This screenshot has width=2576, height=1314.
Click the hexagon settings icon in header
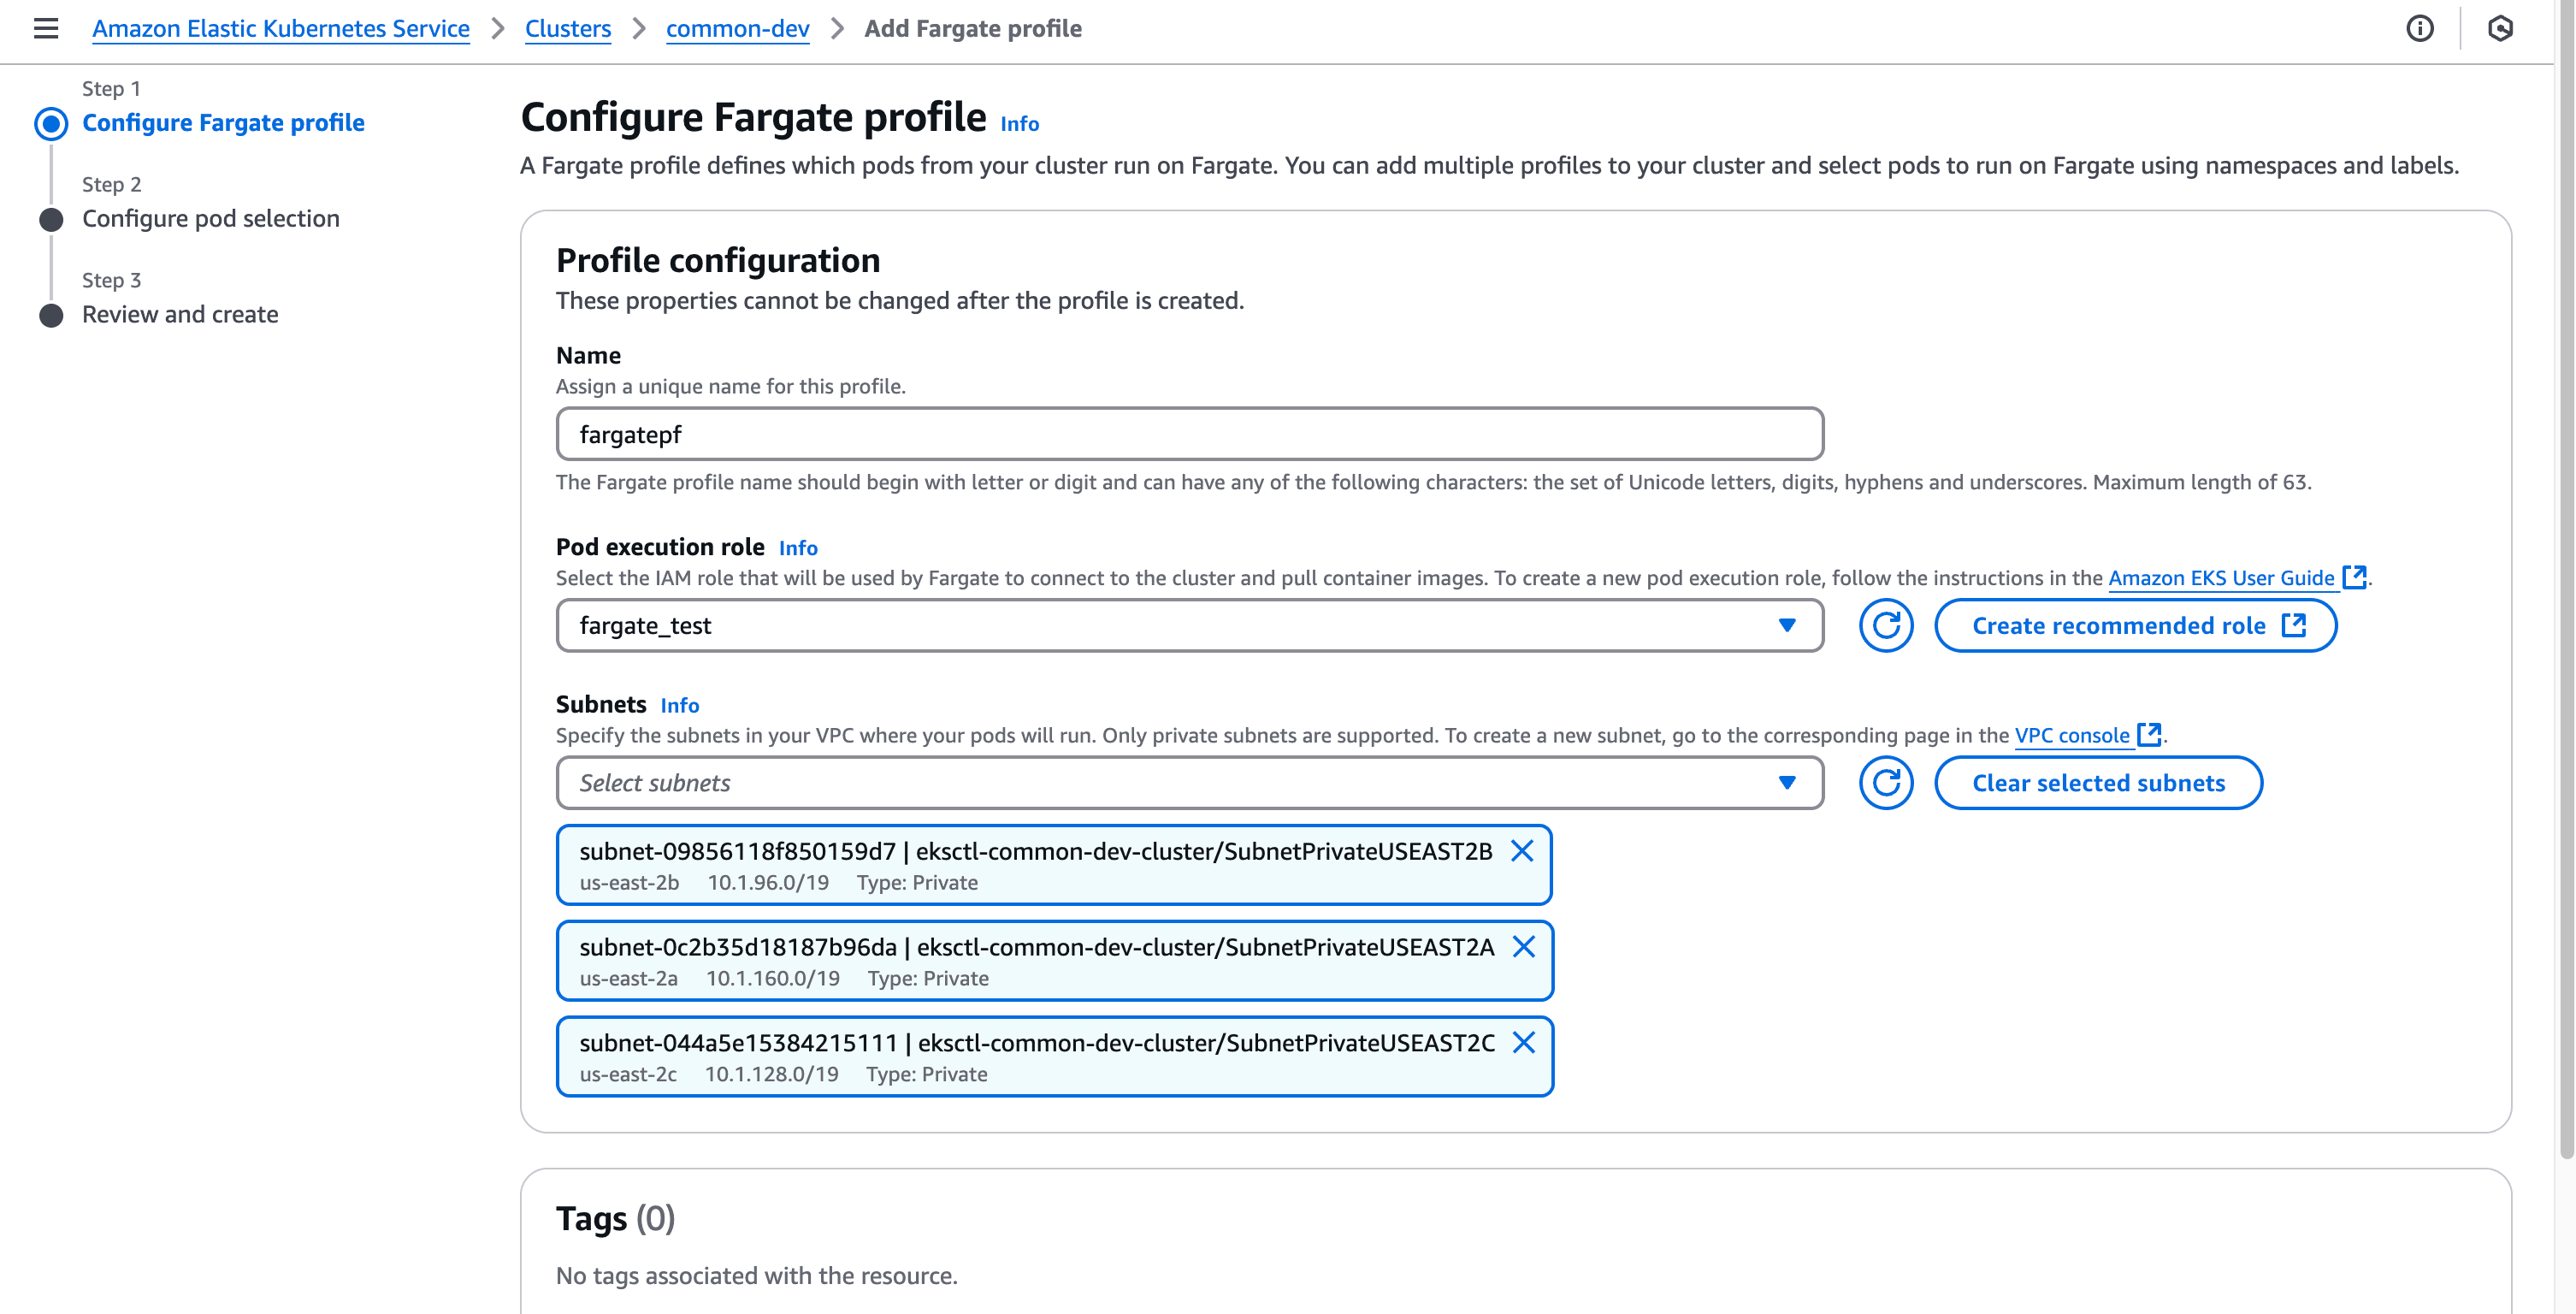2500,28
